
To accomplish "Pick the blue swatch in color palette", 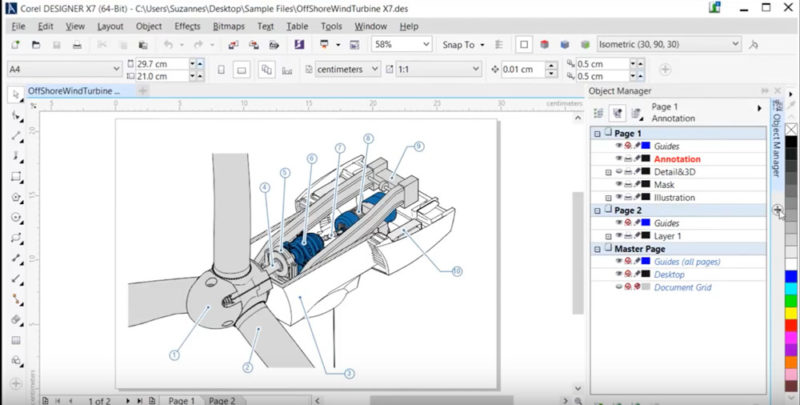I will click(x=791, y=276).
